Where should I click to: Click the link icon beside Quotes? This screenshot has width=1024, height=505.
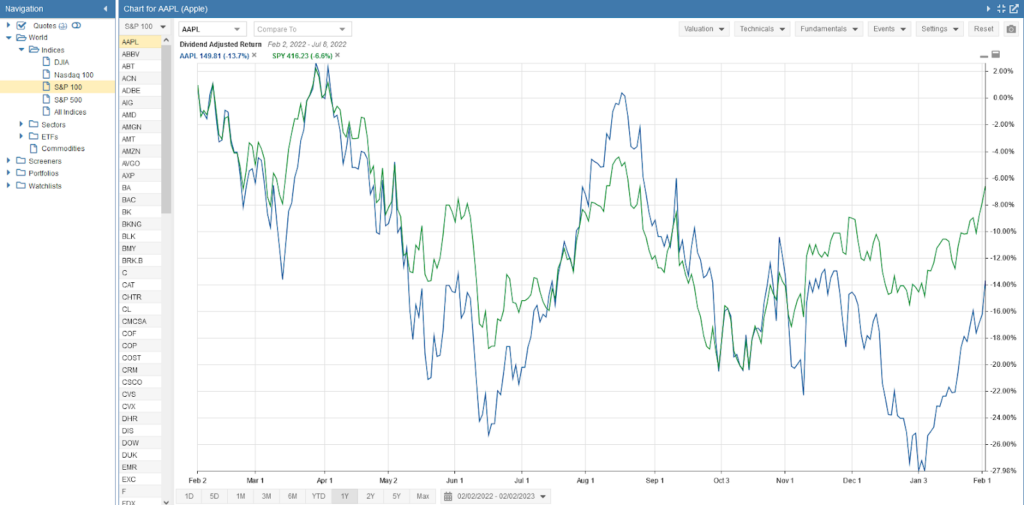tap(76, 25)
